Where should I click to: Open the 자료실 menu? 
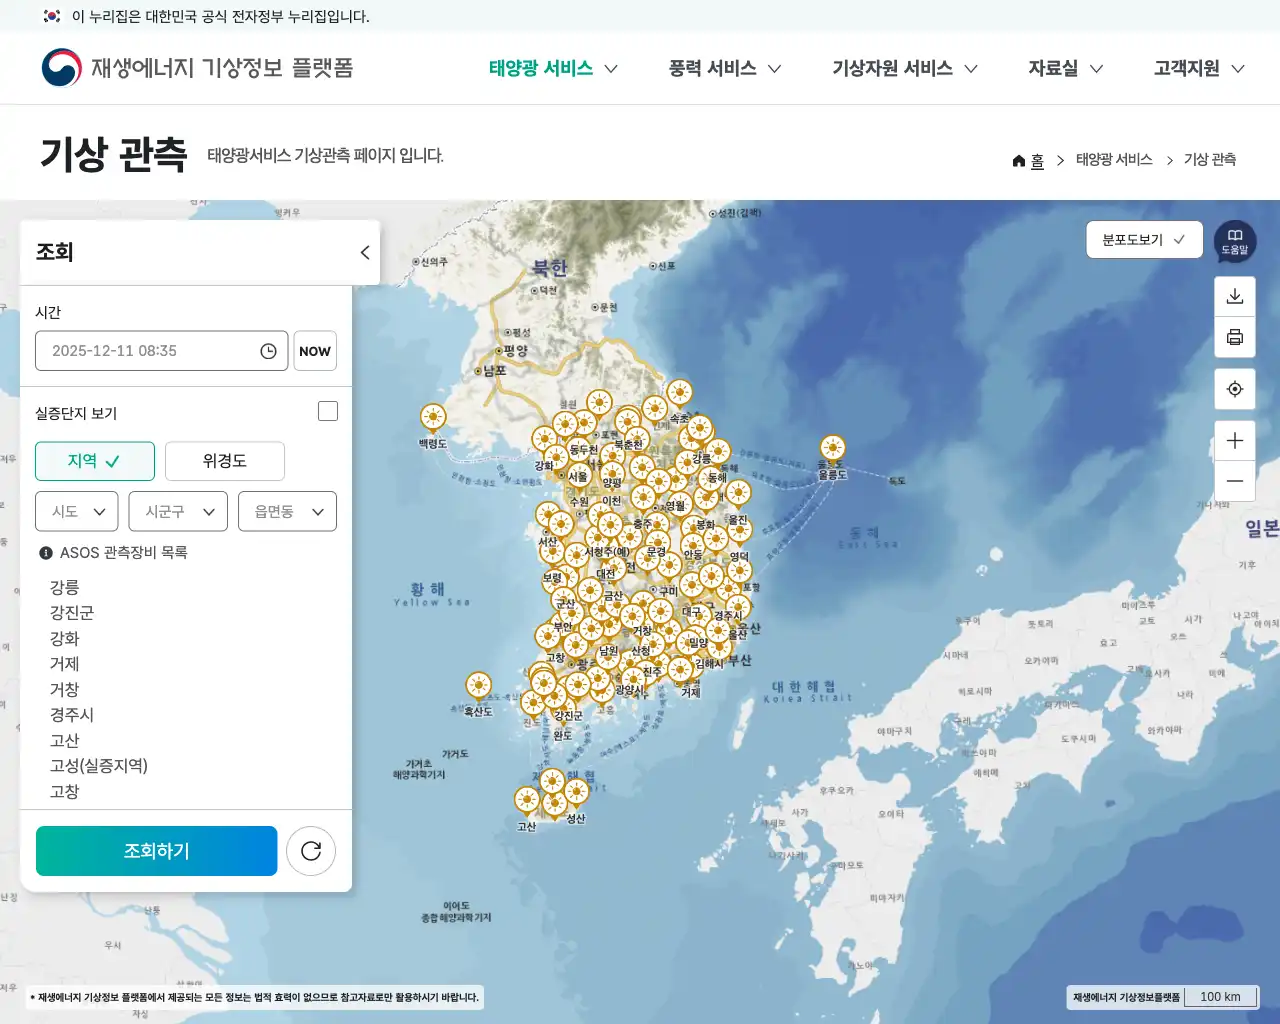click(x=1053, y=68)
